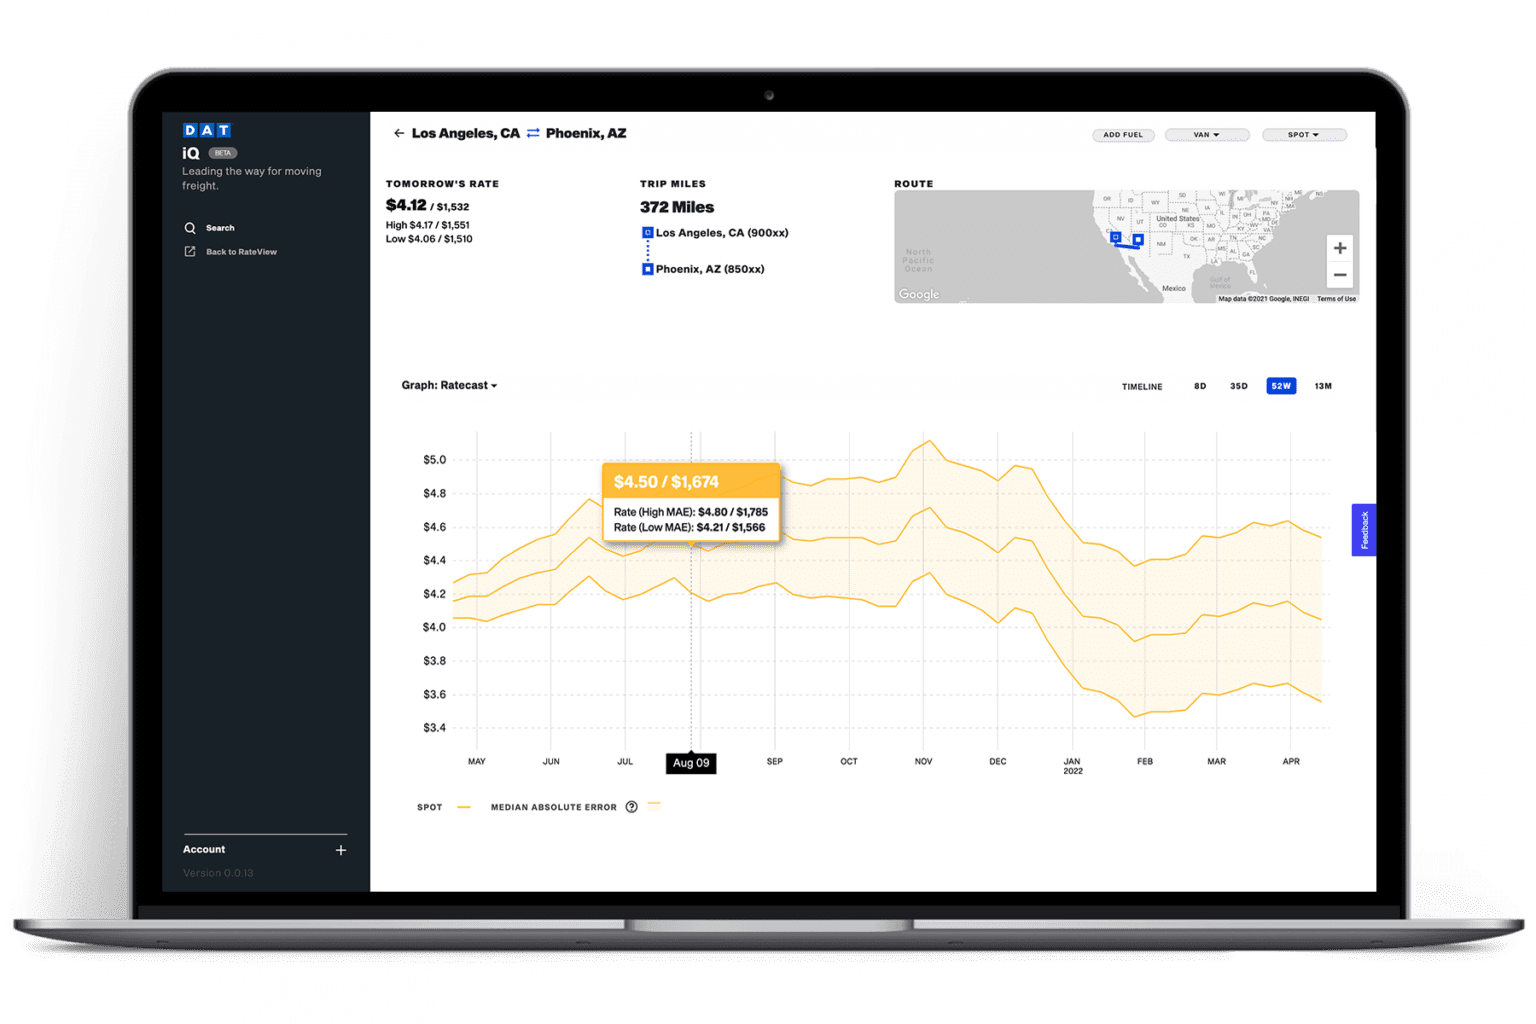The height and width of the screenshot is (1024, 1536).
Task: Click the Aug 09 marker on the chart
Action: (690, 763)
